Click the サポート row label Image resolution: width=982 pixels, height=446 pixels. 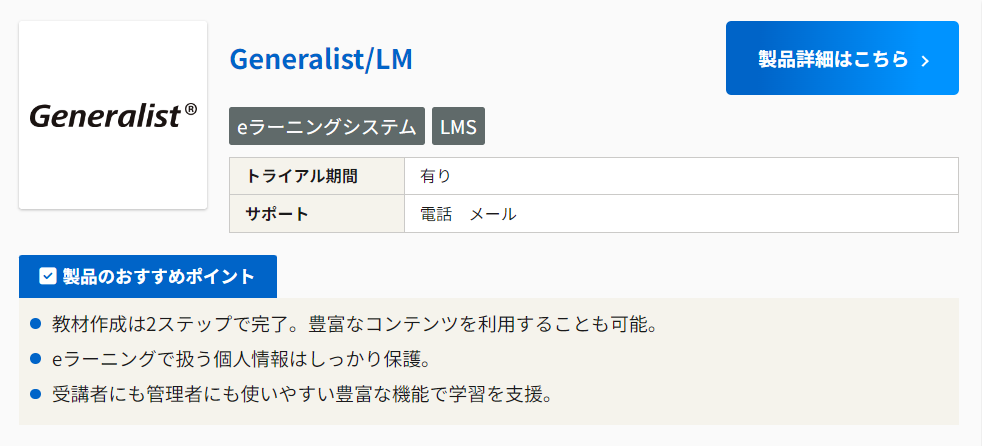(x=277, y=213)
